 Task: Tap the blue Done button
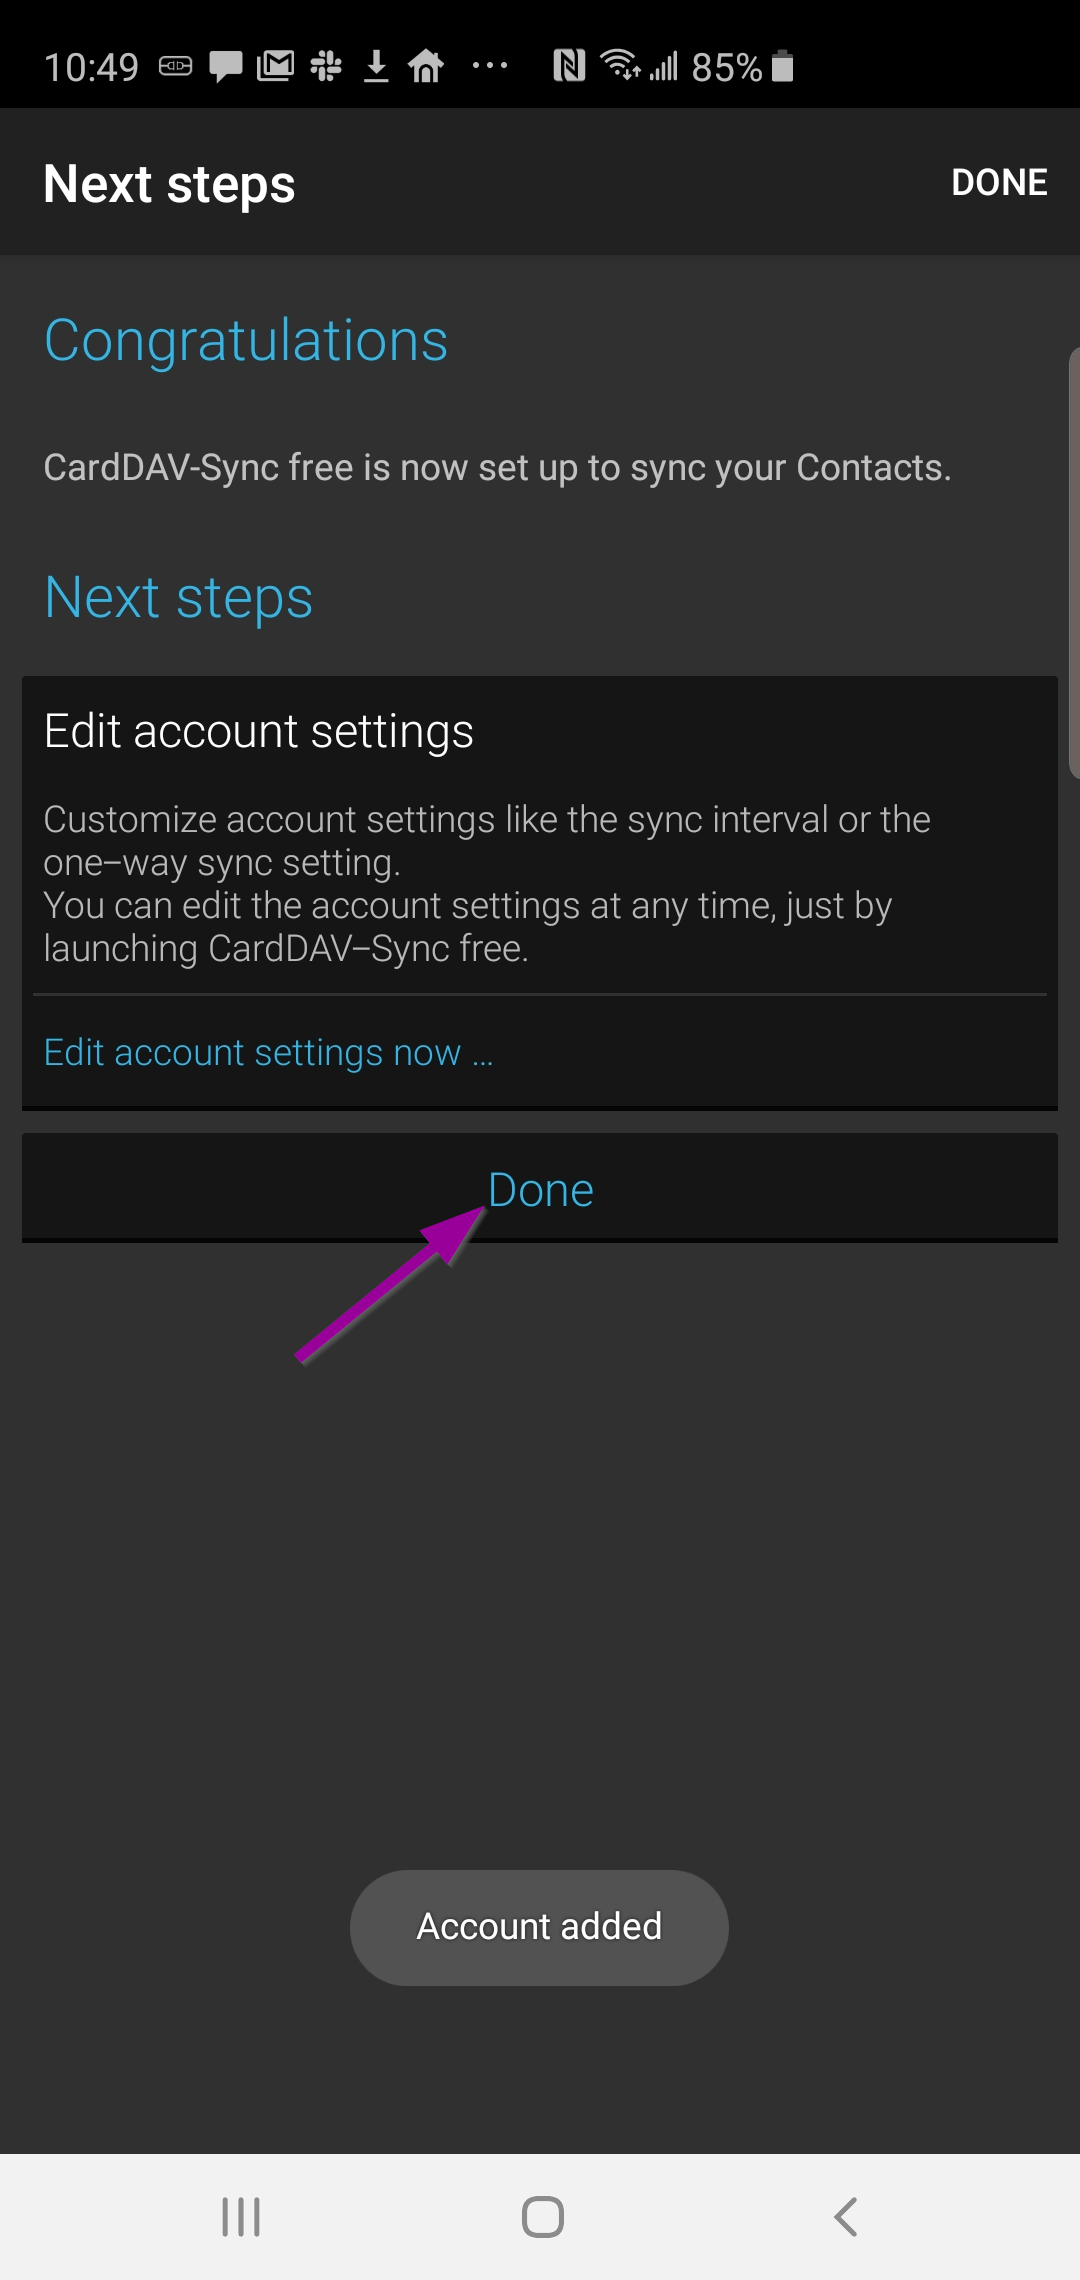click(540, 1188)
